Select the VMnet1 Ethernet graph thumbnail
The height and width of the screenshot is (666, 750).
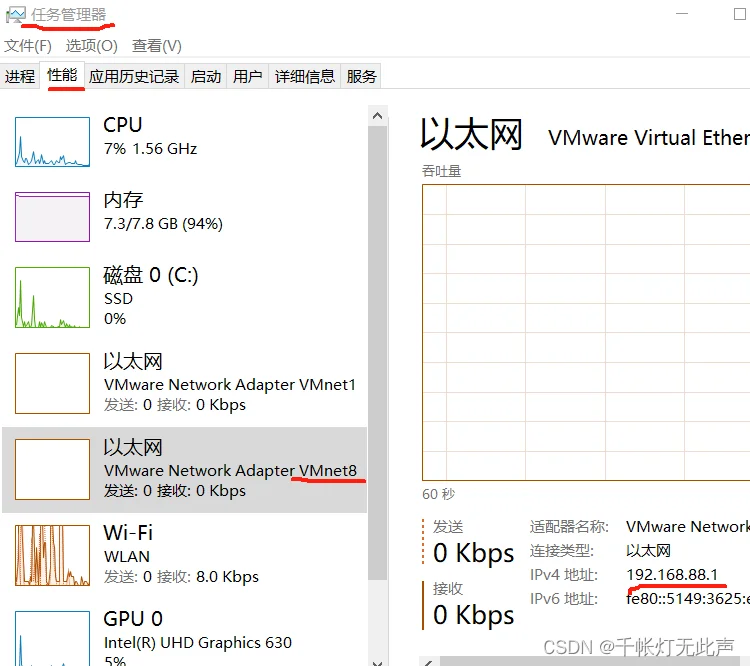coord(52,384)
